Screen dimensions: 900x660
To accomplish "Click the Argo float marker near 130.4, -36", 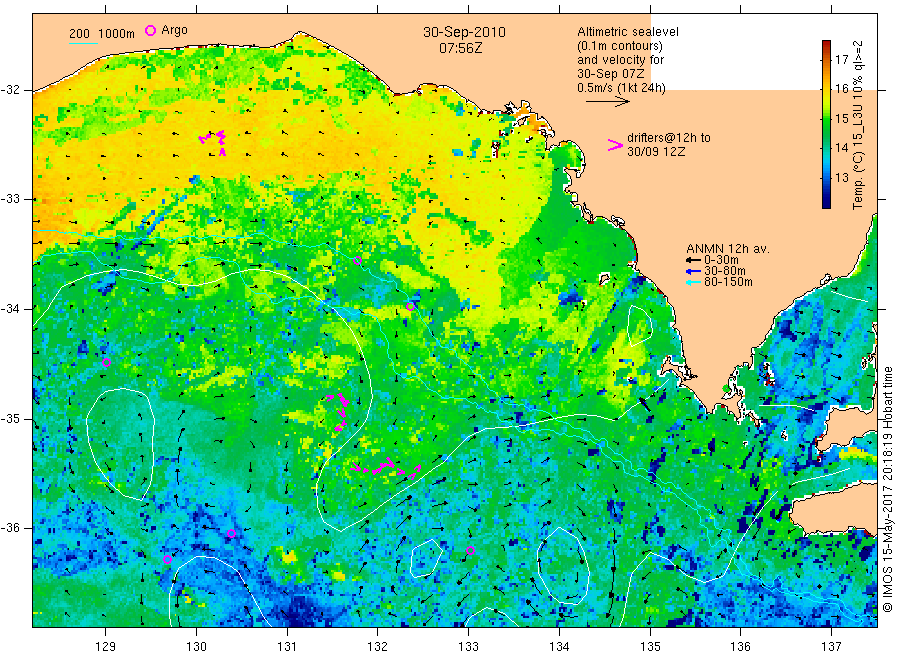I will tap(231, 533).
